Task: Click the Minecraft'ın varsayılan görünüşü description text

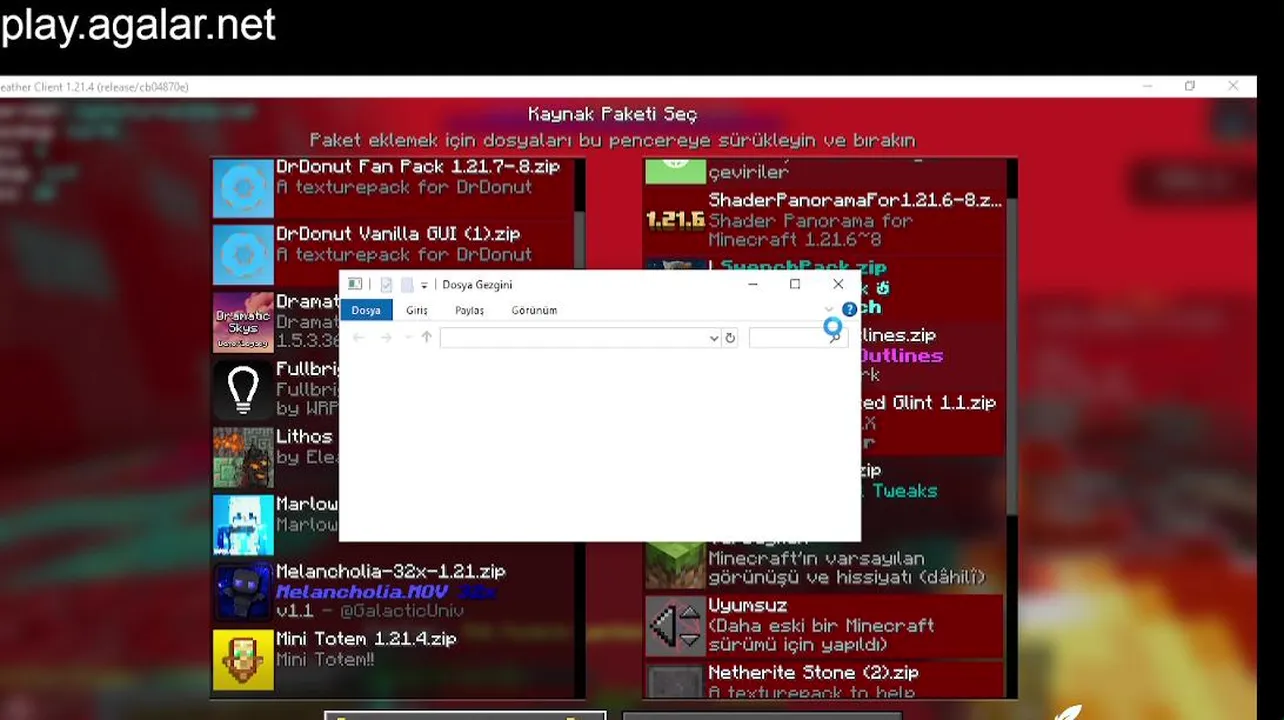Action: point(847,567)
